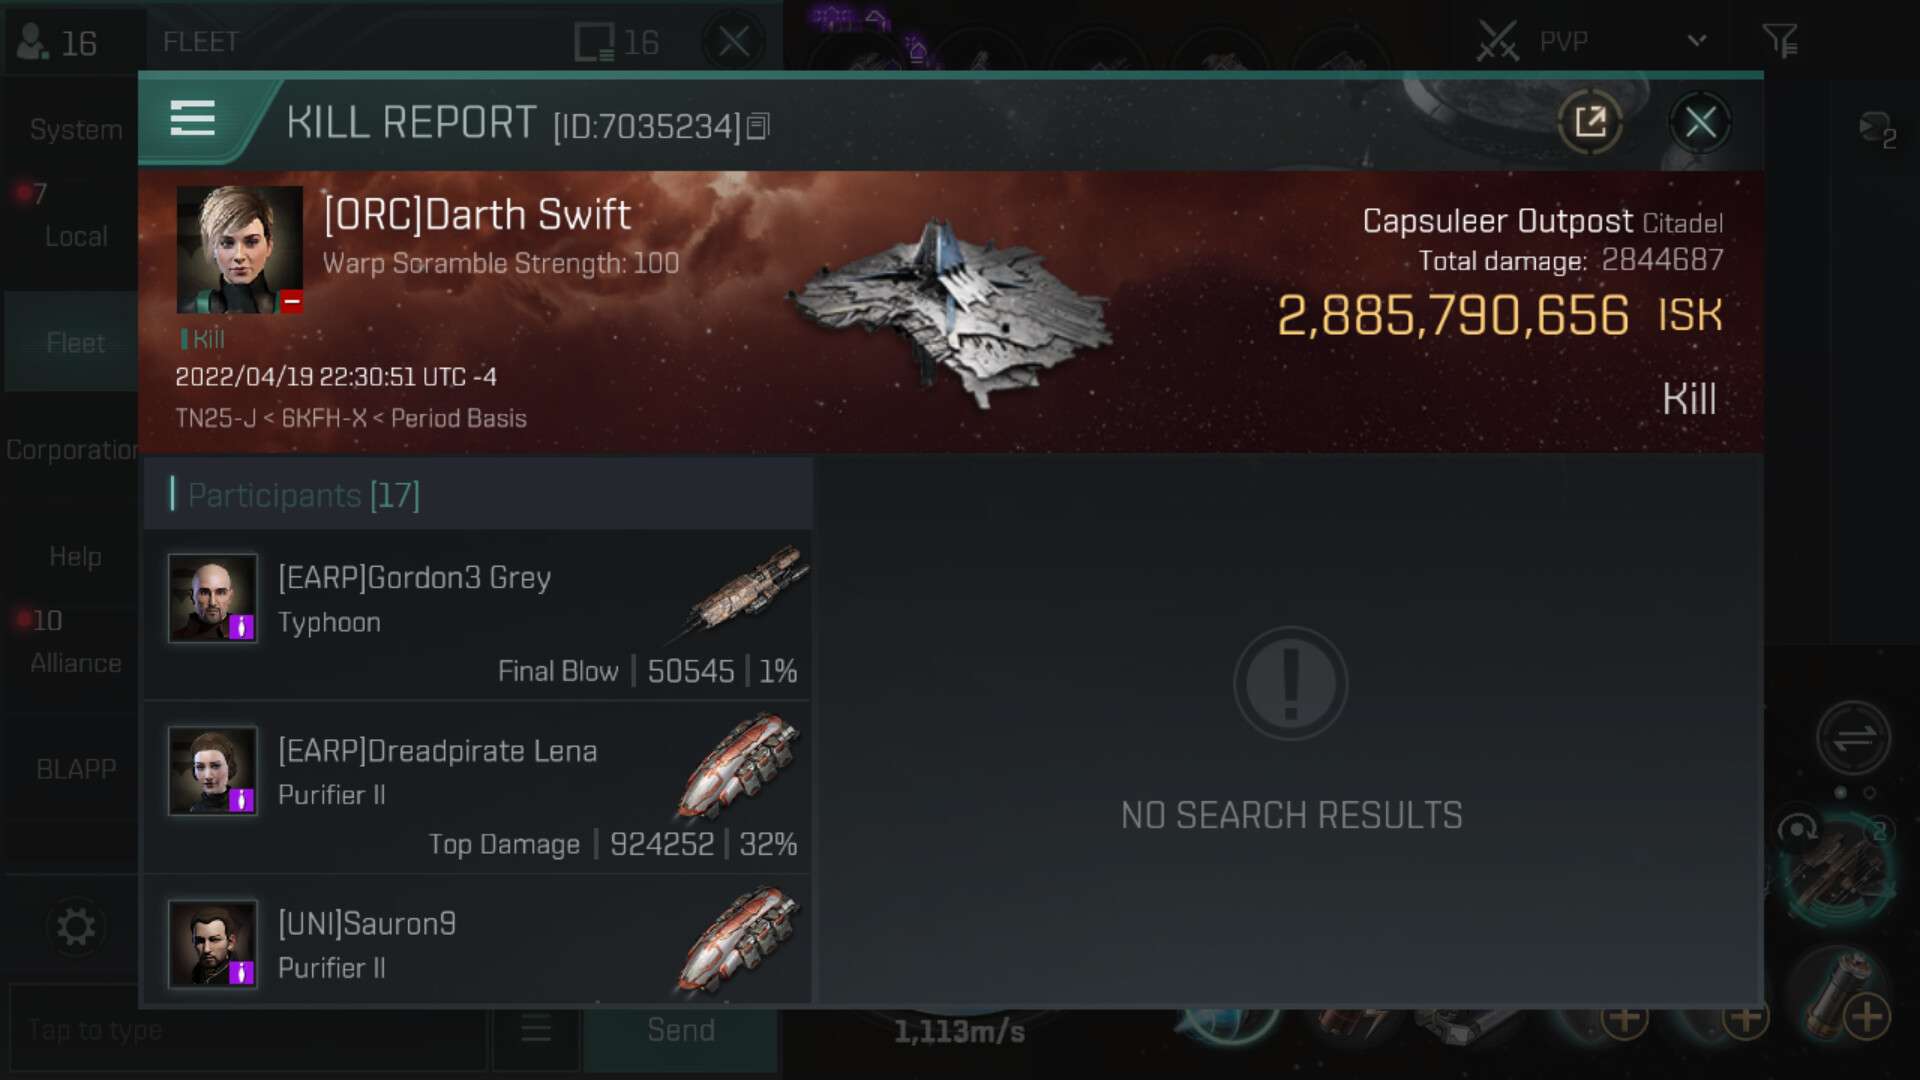Open the Help chat channel
This screenshot has height=1080, width=1920.
point(76,556)
